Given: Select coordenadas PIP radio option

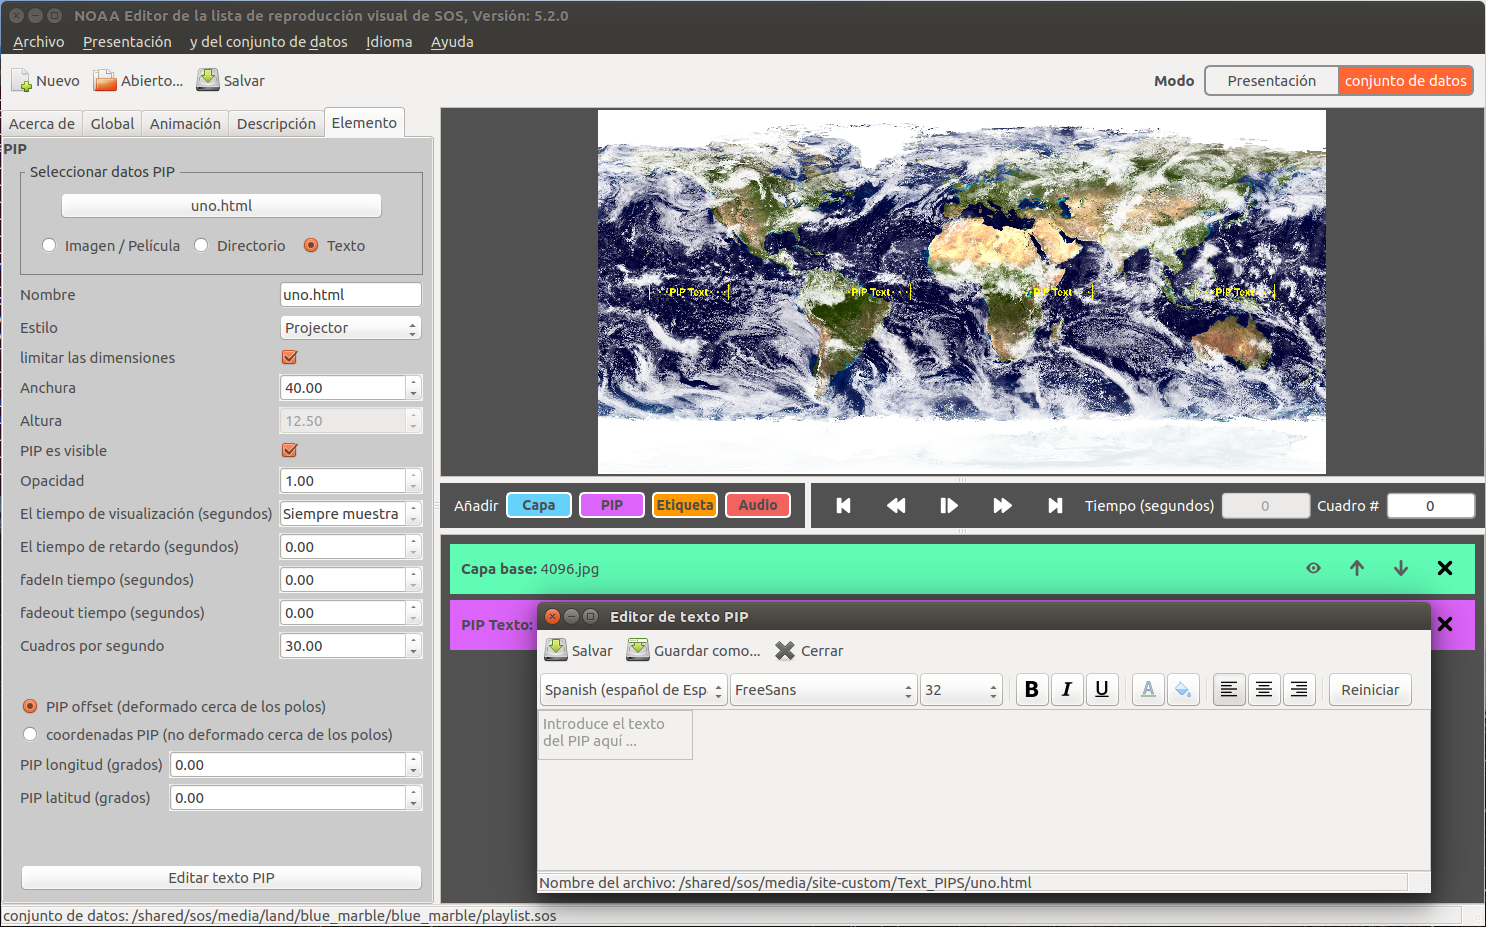Looking at the screenshot, I should click(30, 734).
